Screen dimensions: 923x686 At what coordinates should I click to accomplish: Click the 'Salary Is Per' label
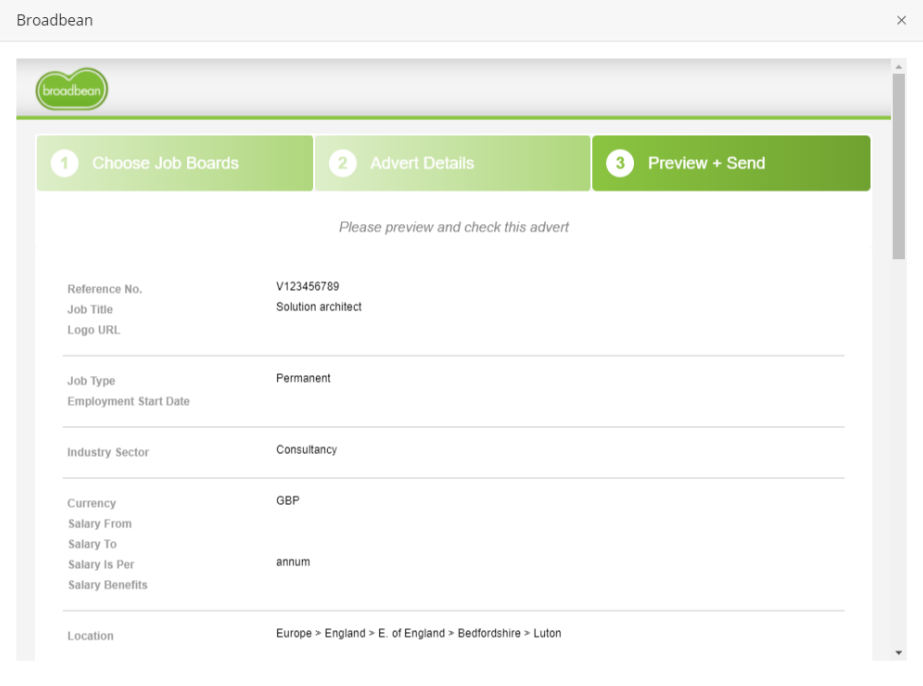[101, 564]
